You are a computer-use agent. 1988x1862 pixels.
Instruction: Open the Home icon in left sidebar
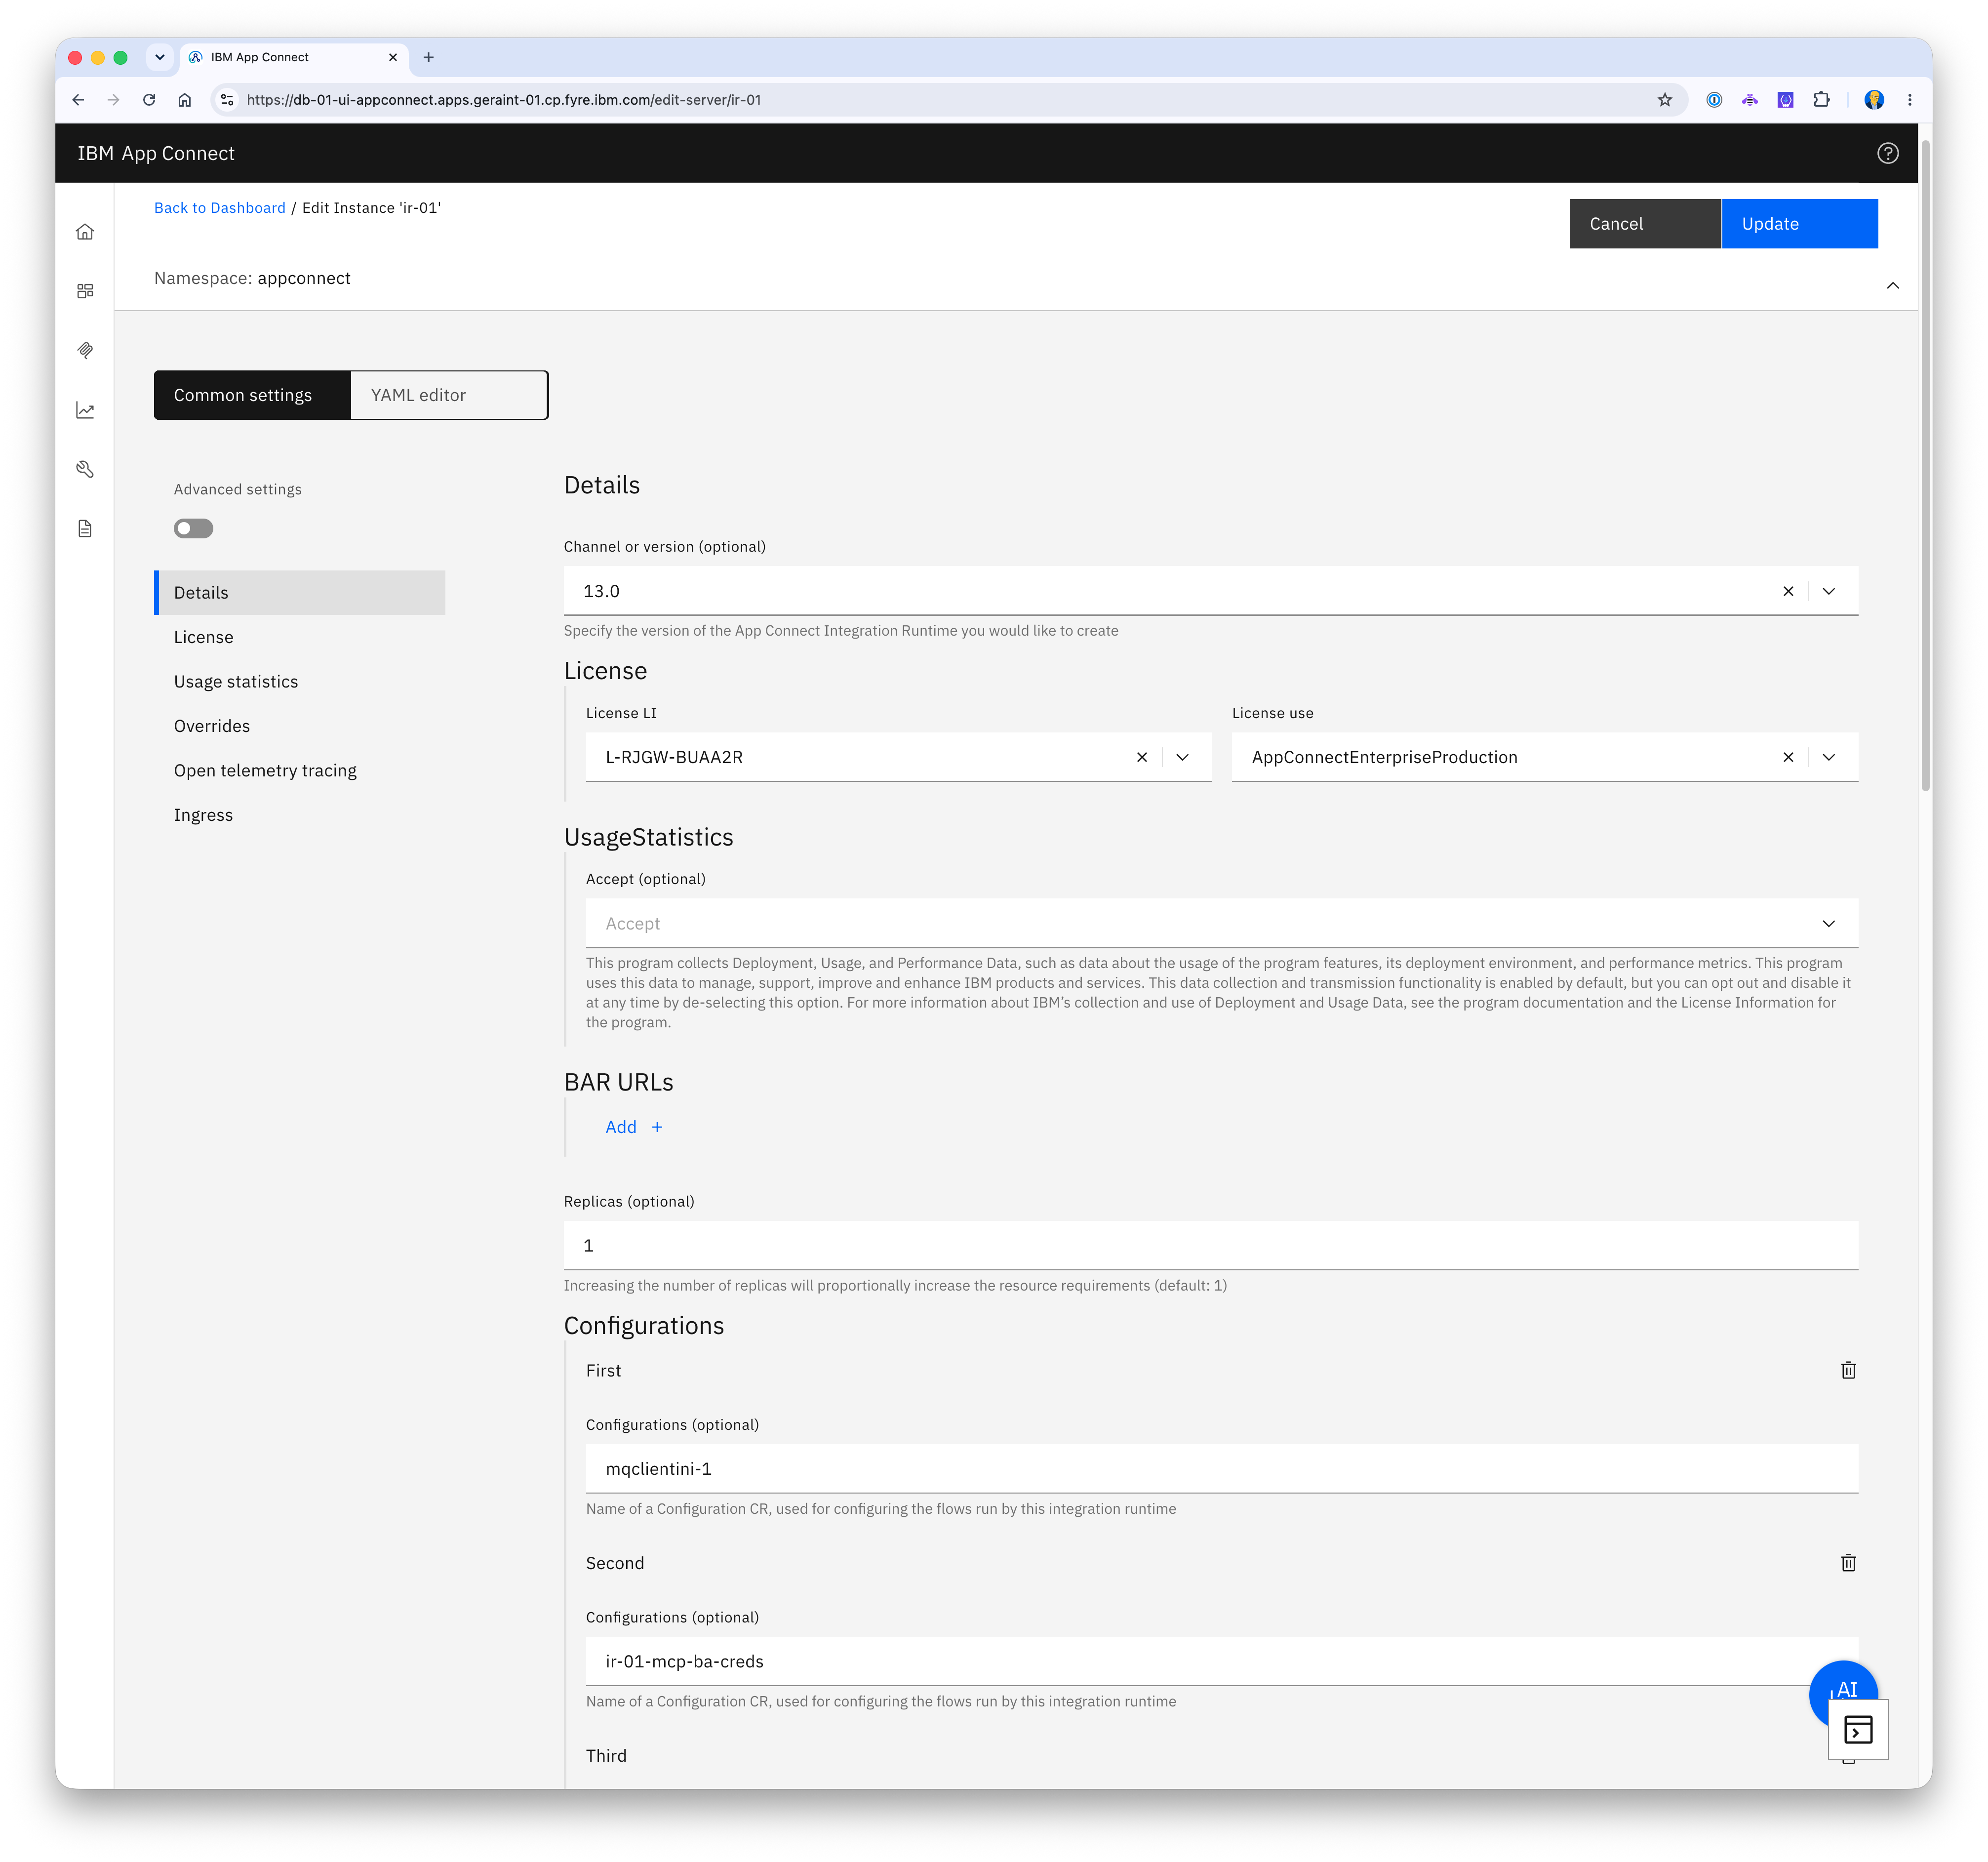click(85, 232)
